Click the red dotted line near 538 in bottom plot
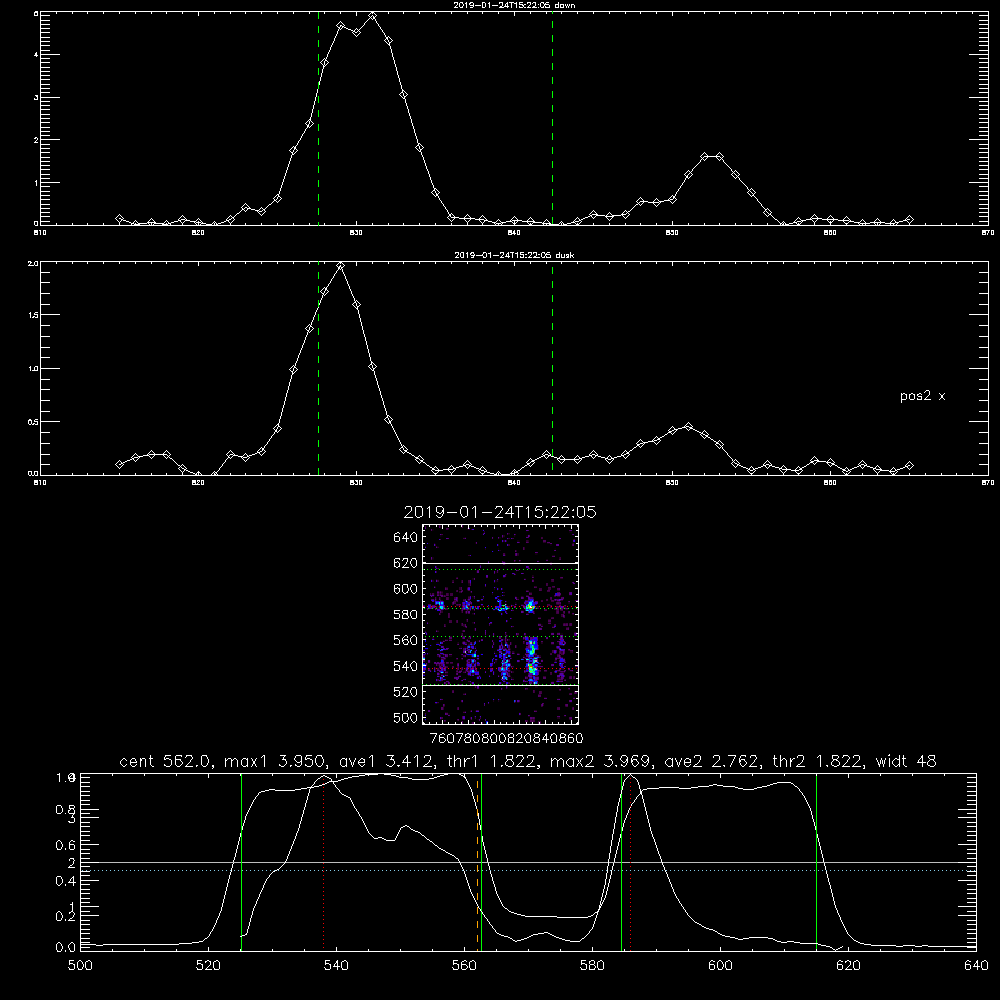This screenshot has width=1000, height=1000. [323, 862]
